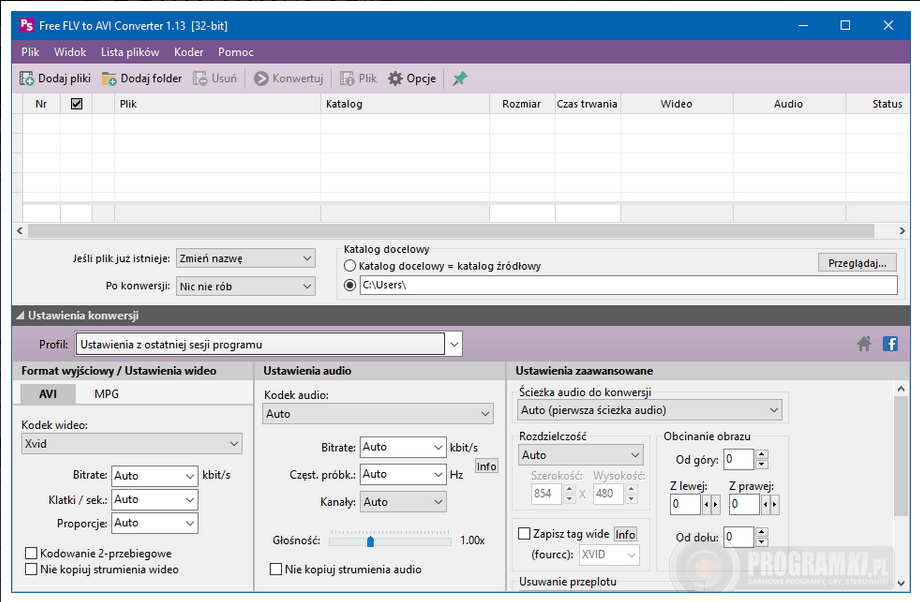Tick the Zapisz tag wide checkbox
Image resolution: width=920 pixels, height=602 pixels.
pos(524,534)
